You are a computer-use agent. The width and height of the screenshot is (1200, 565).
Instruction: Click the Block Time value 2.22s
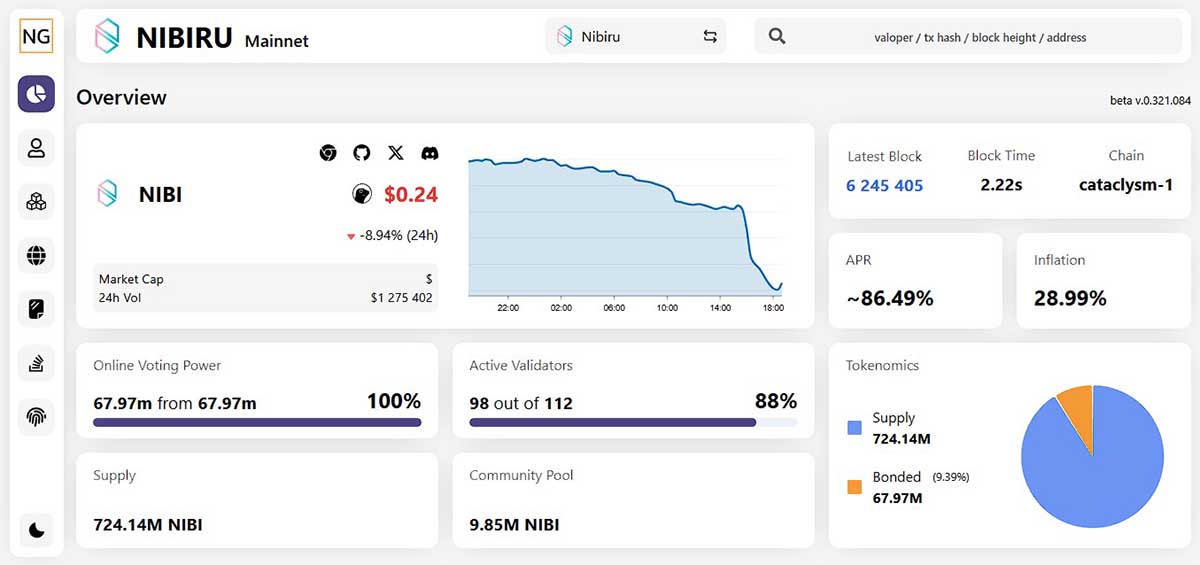point(1001,185)
